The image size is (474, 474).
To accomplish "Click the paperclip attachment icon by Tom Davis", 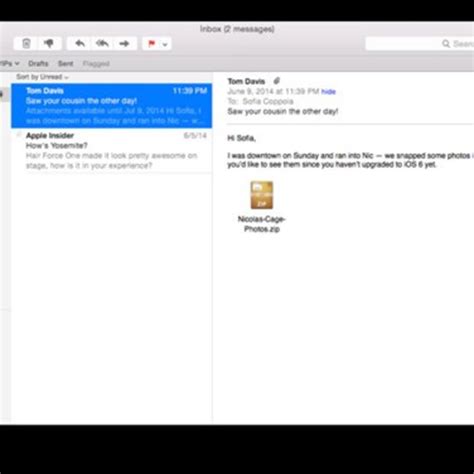I will (276, 81).
